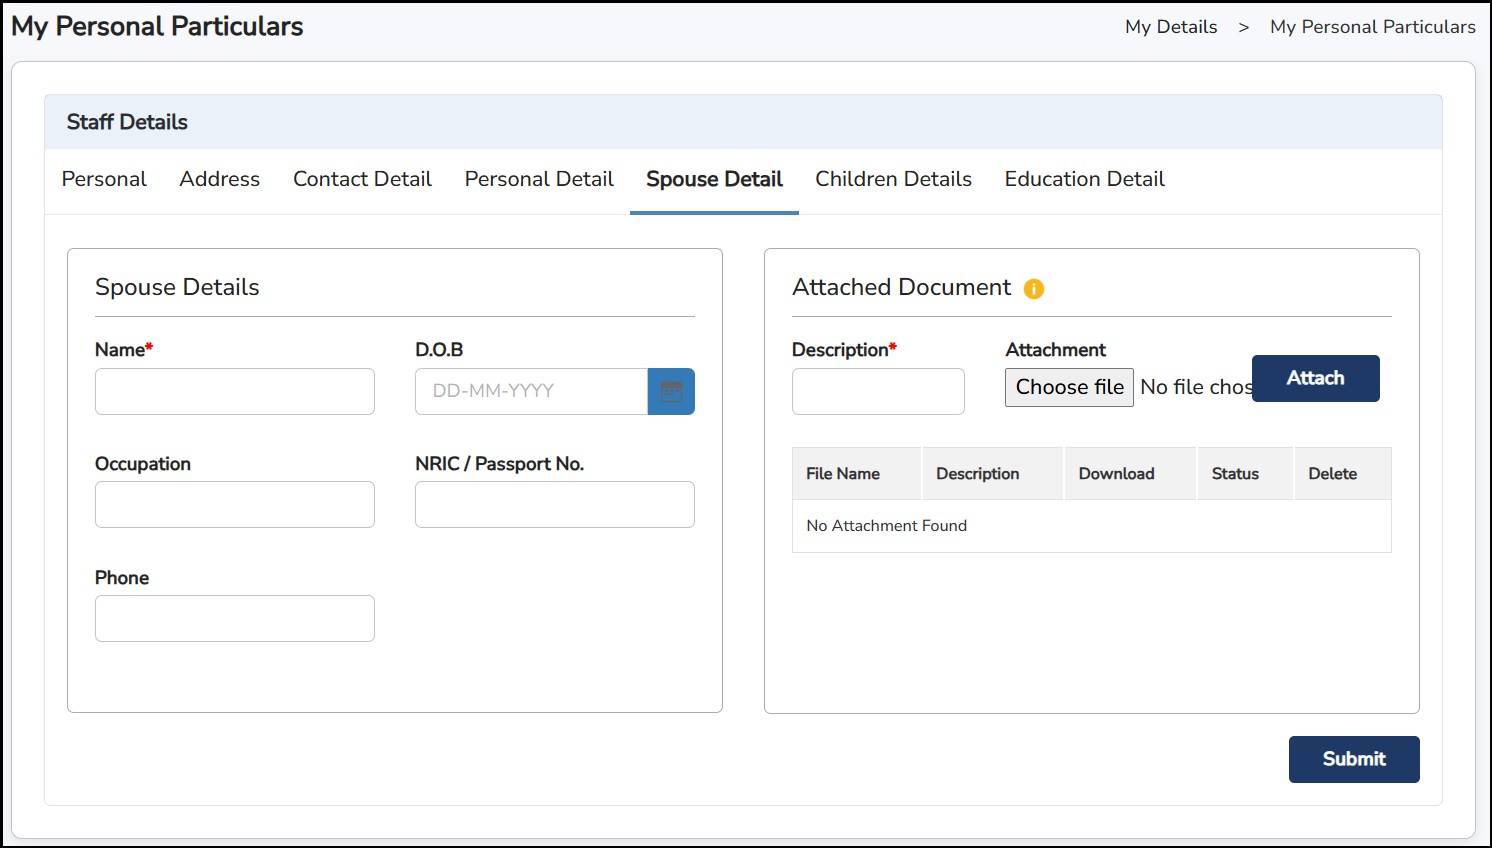Select the Personal Detail tab
The width and height of the screenshot is (1492, 848).
pos(539,179)
